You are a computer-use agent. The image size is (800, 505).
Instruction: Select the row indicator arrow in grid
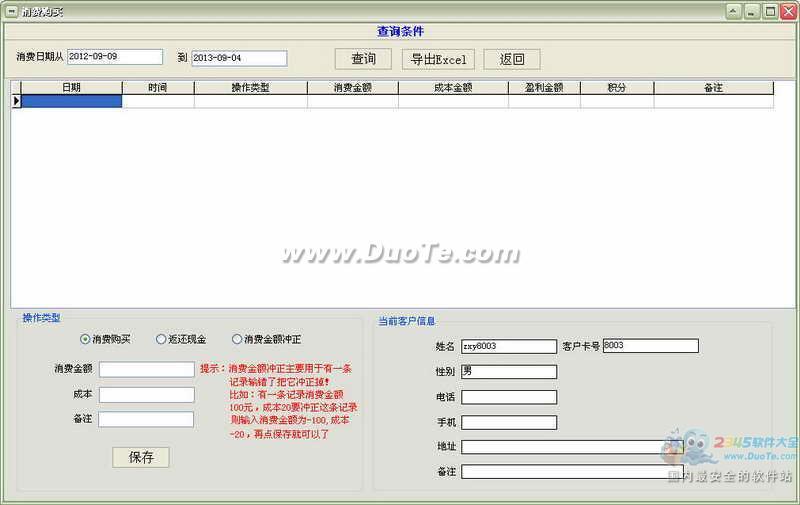15,101
